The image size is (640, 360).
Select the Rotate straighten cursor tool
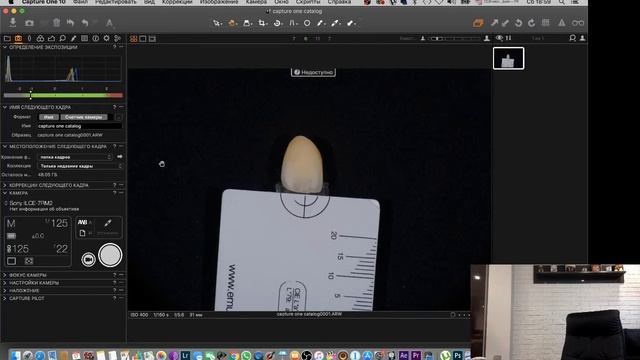tap(277, 23)
